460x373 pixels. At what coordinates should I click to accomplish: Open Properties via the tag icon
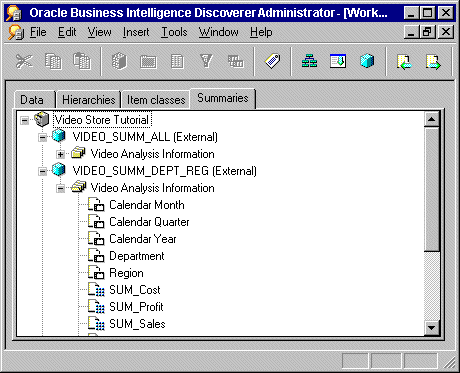[x=272, y=61]
